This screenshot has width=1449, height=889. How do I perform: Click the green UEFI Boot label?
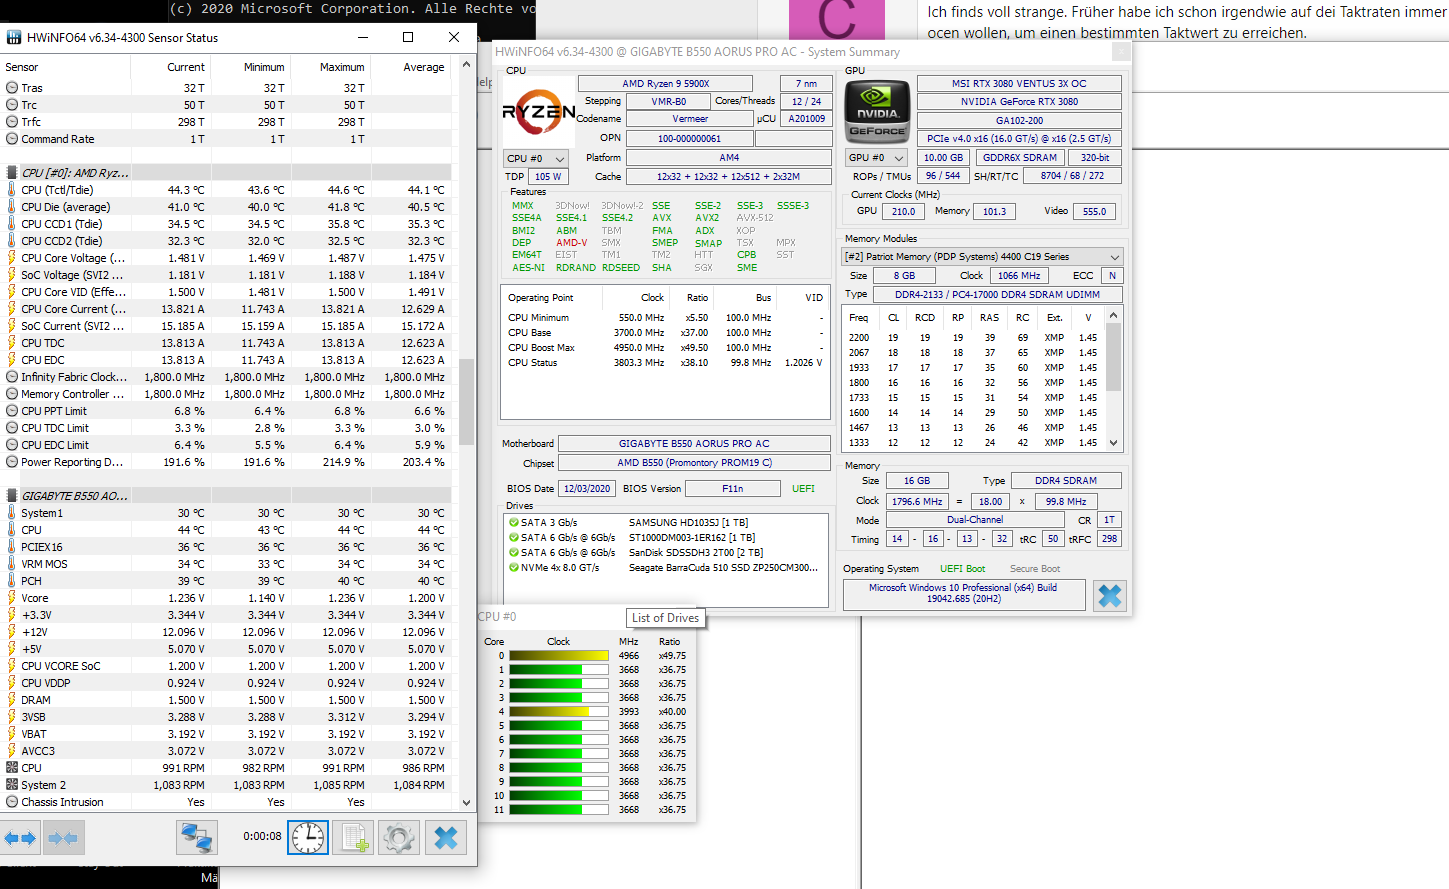(x=962, y=569)
